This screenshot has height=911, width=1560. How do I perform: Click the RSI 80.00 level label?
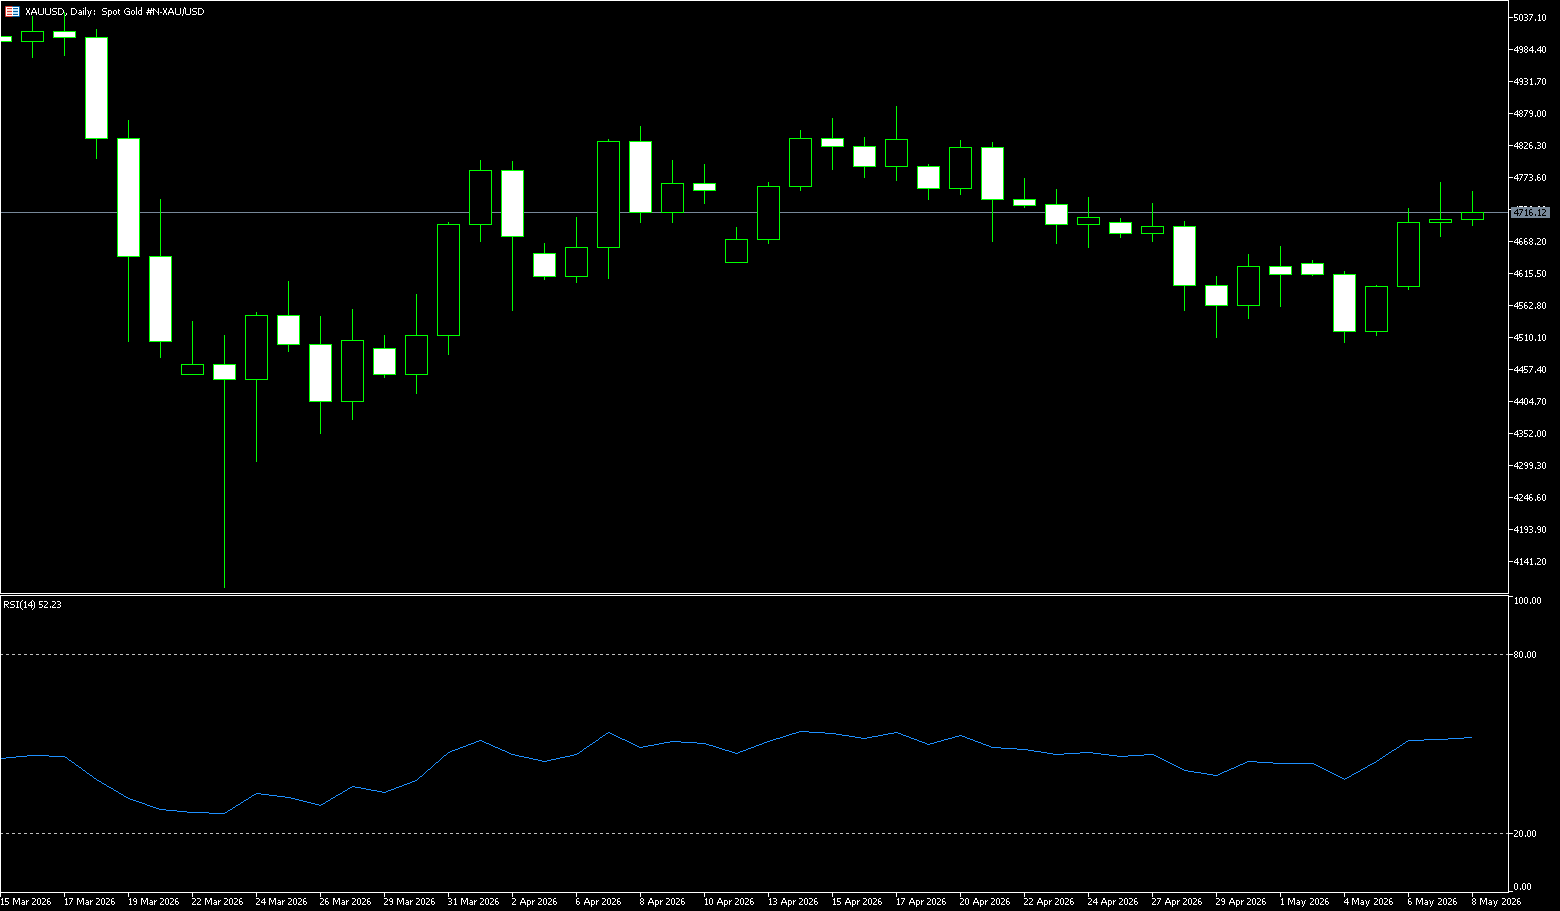pos(1526,655)
